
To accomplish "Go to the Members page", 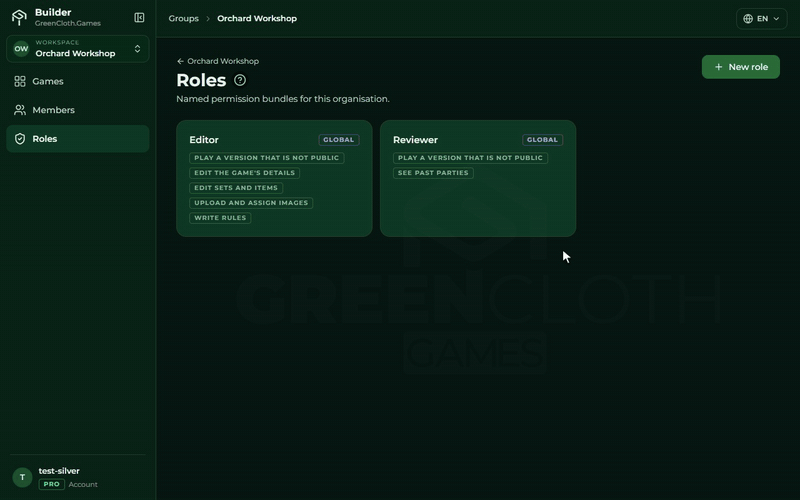I will [78, 110].
